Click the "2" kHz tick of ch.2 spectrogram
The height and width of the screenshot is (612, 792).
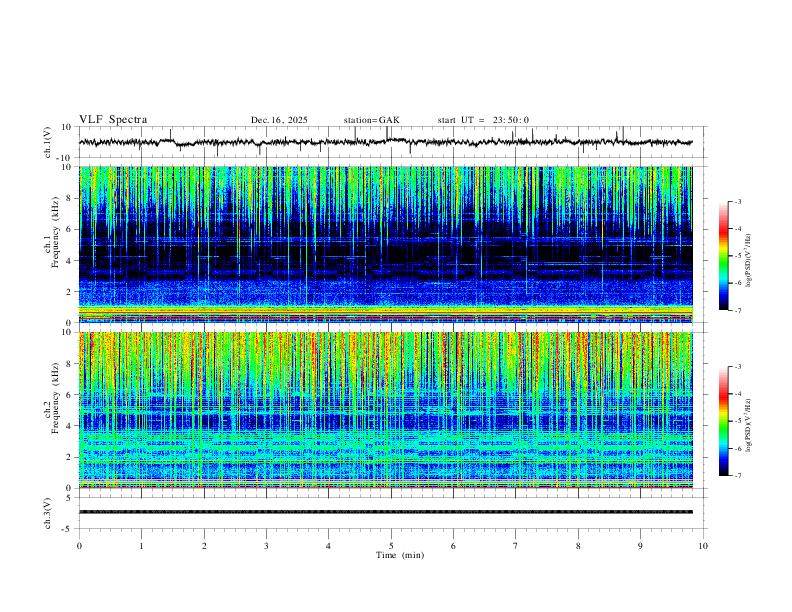69,457
